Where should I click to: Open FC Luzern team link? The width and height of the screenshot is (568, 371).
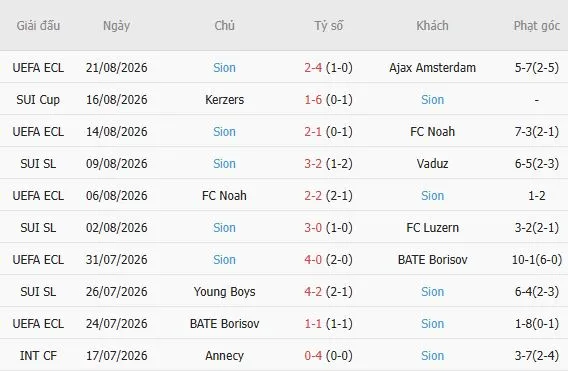point(432,228)
